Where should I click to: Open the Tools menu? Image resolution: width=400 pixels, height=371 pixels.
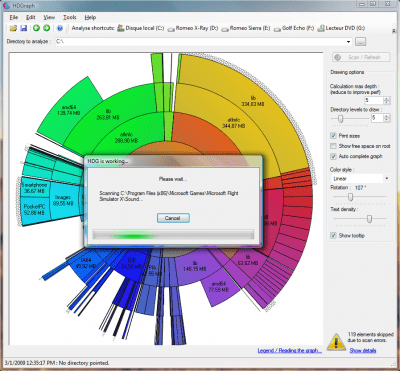(70, 17)
